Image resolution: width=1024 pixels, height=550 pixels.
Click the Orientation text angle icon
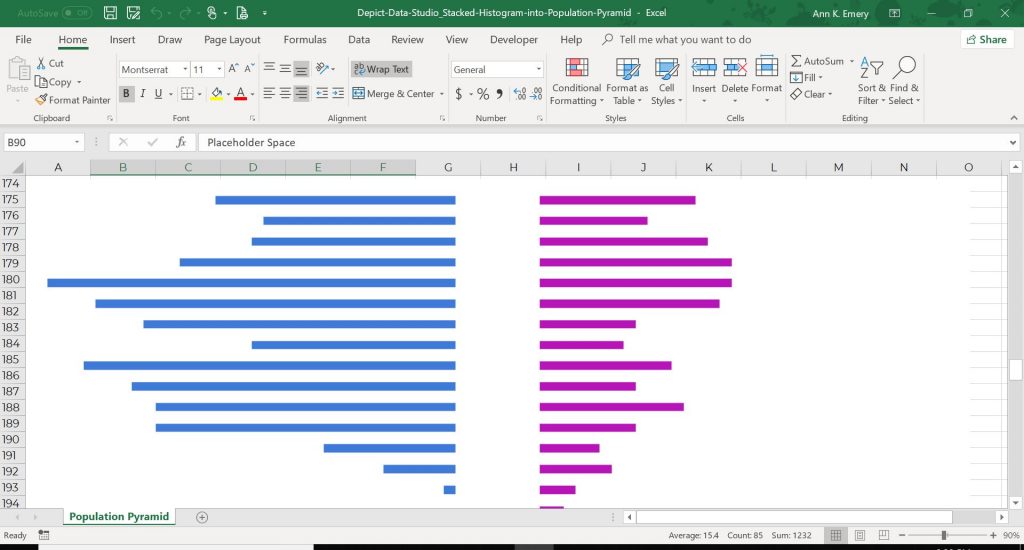tap(322, 68)
